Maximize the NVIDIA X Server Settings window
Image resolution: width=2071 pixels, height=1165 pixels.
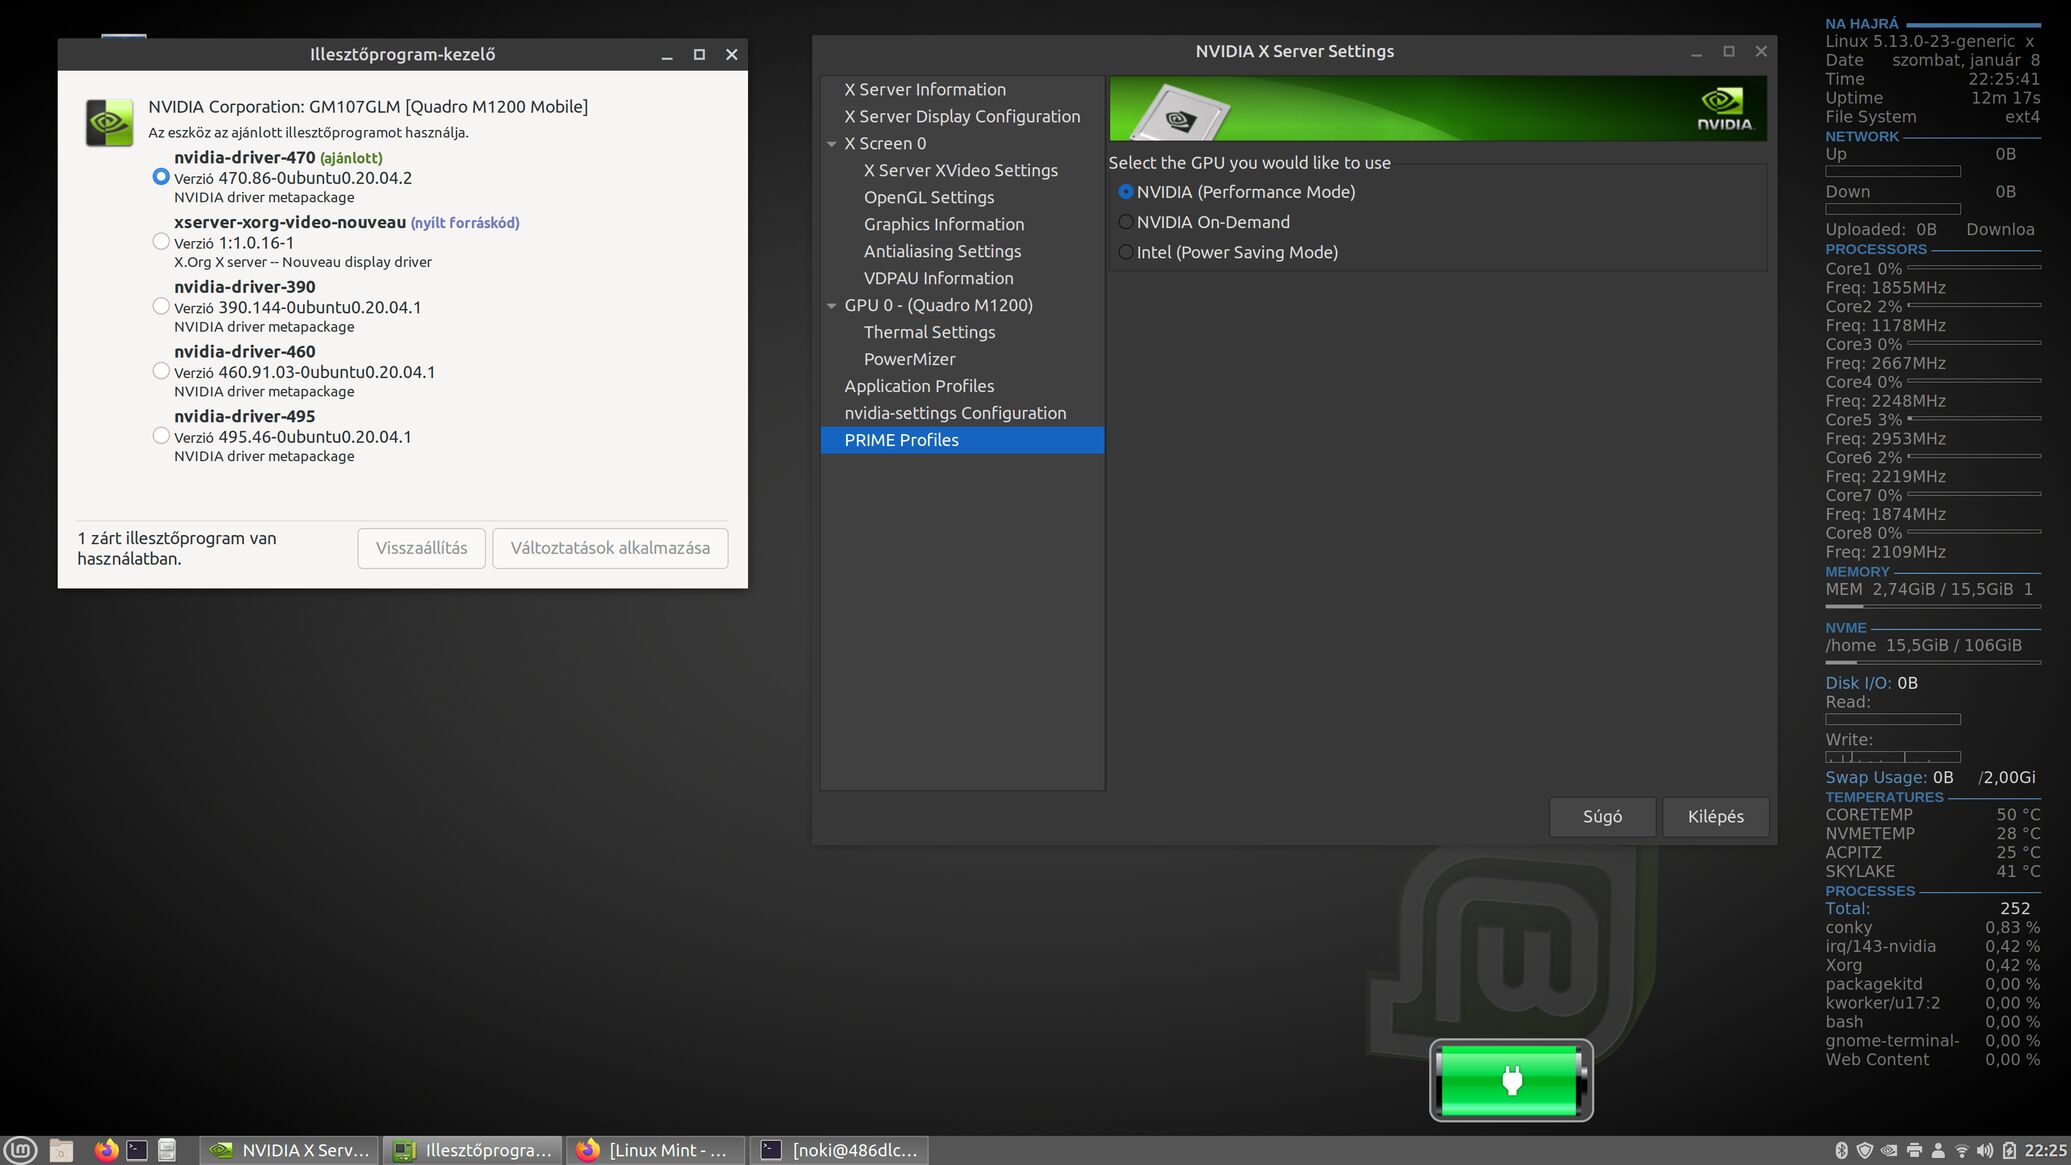1729,52
